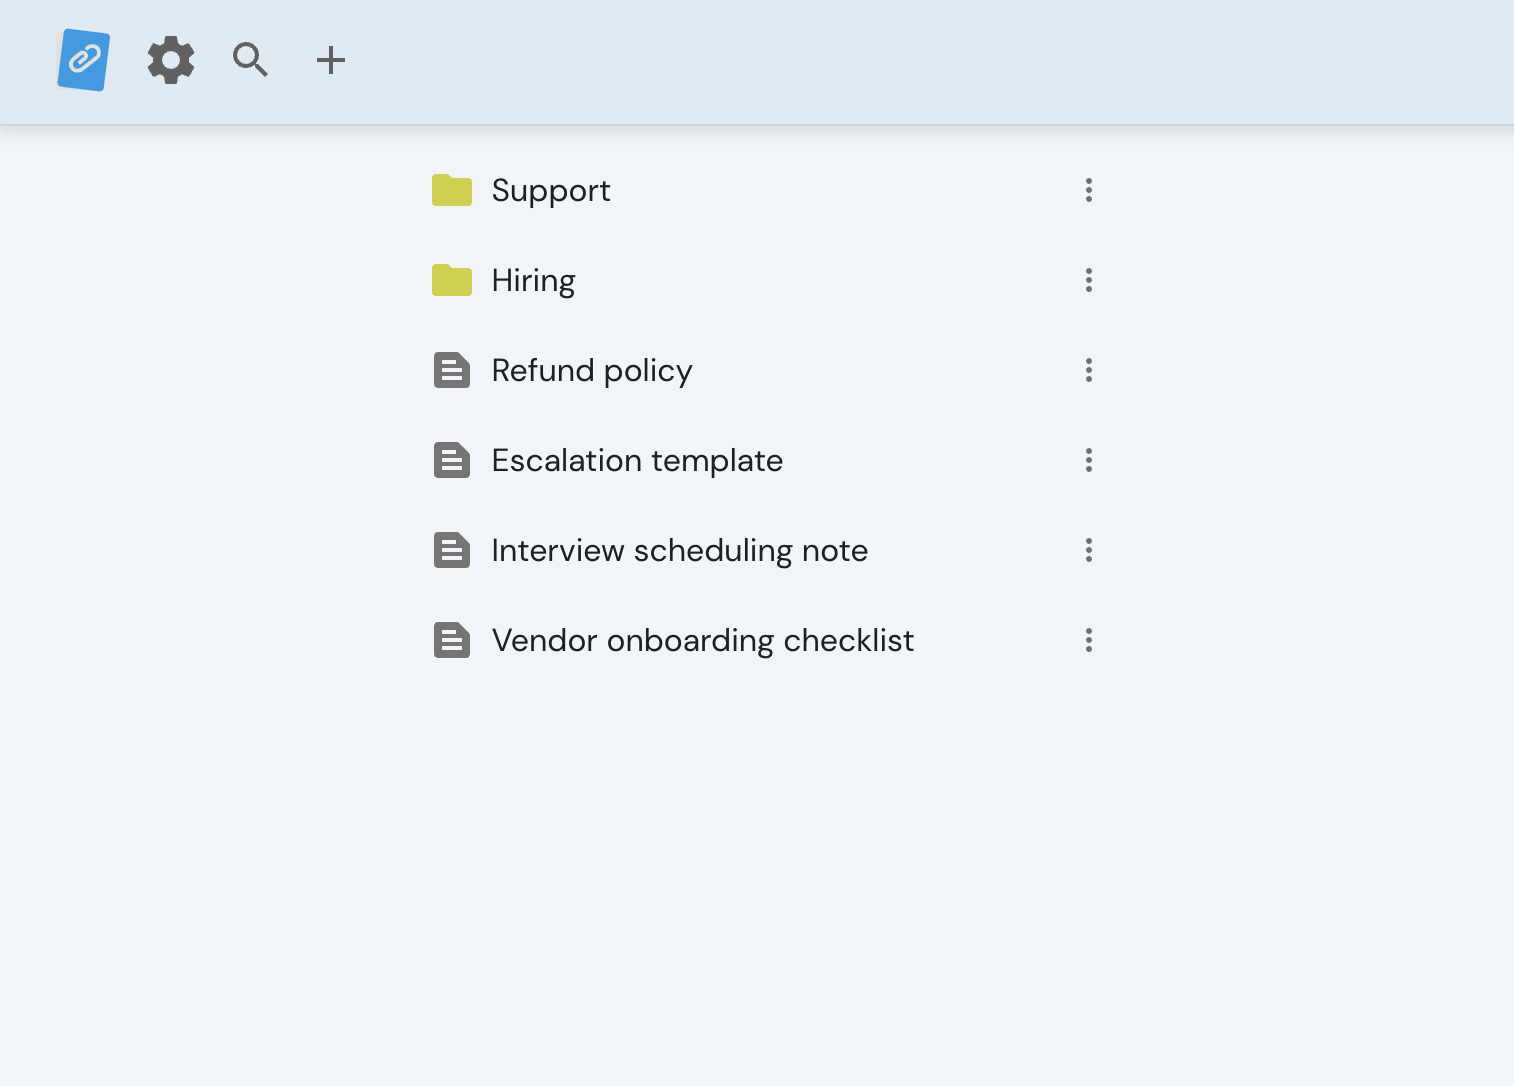Open the Hiring folder

tap(533, 280)
